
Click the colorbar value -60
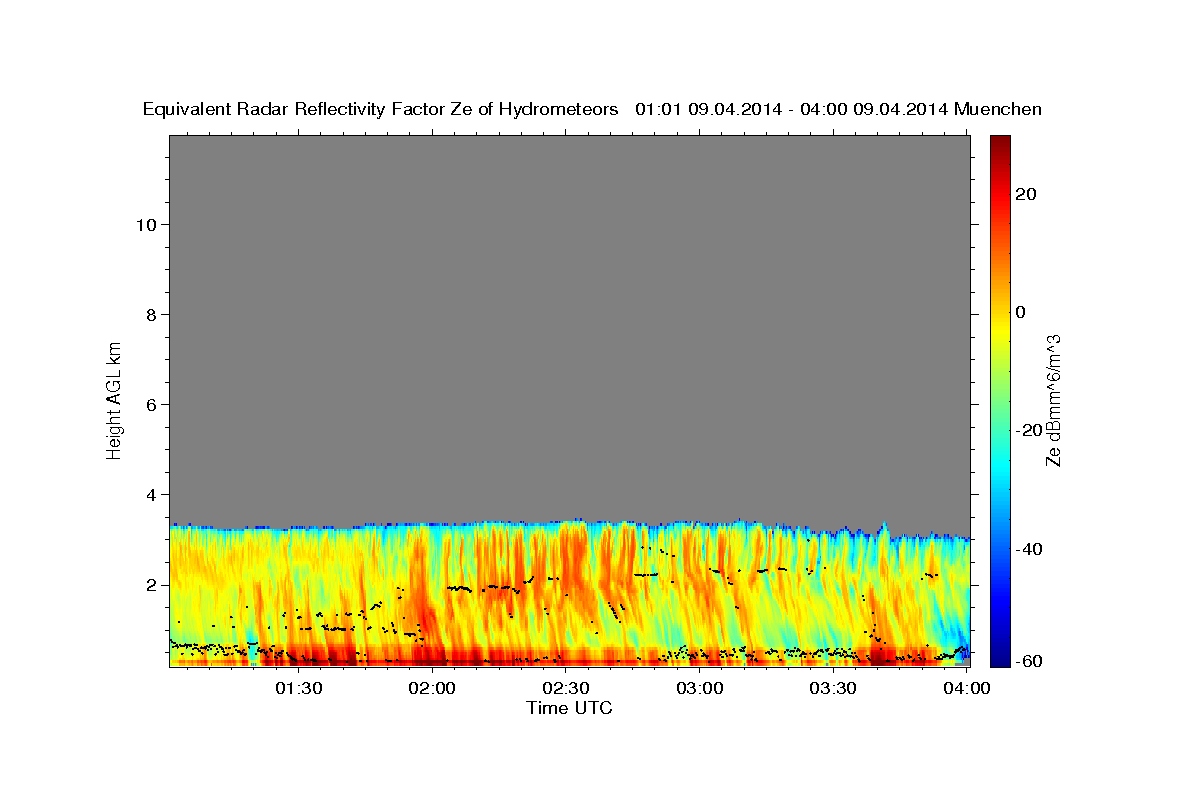click(x=1027, y=660)
